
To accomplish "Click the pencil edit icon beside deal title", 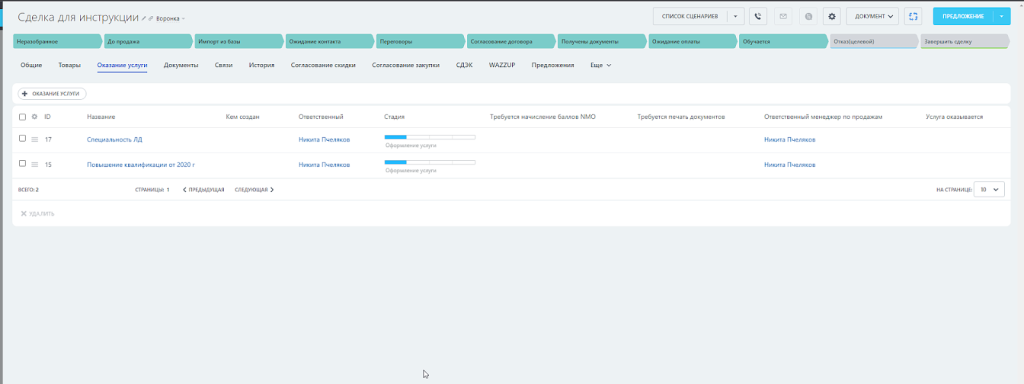I will 144,18.
